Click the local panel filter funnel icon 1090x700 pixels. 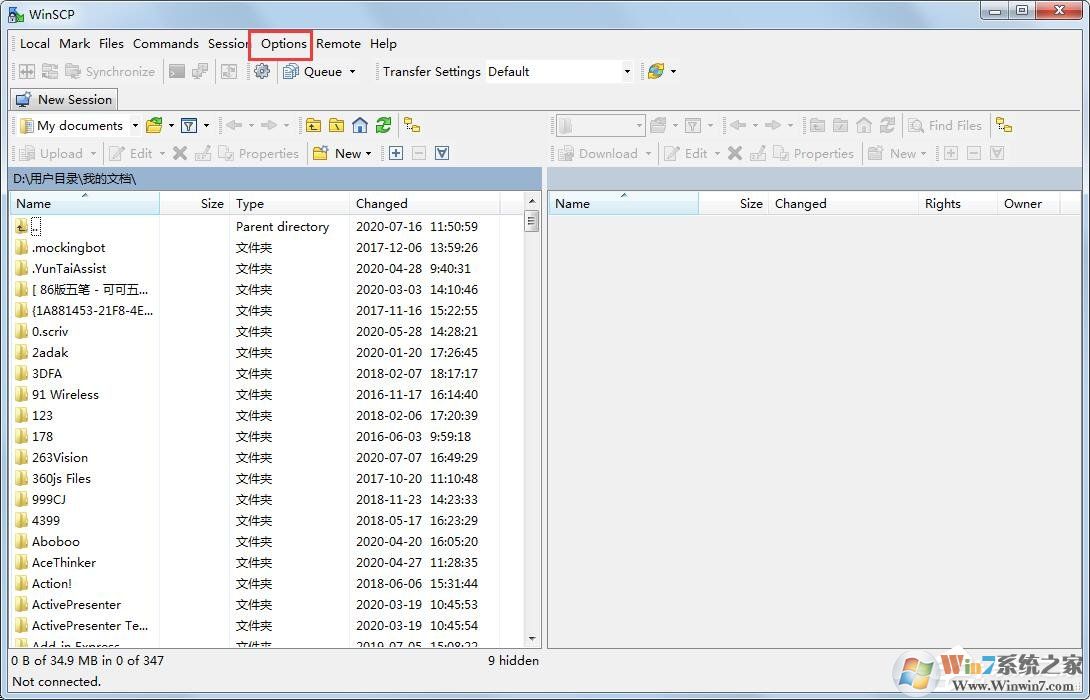tap(188, 126)
